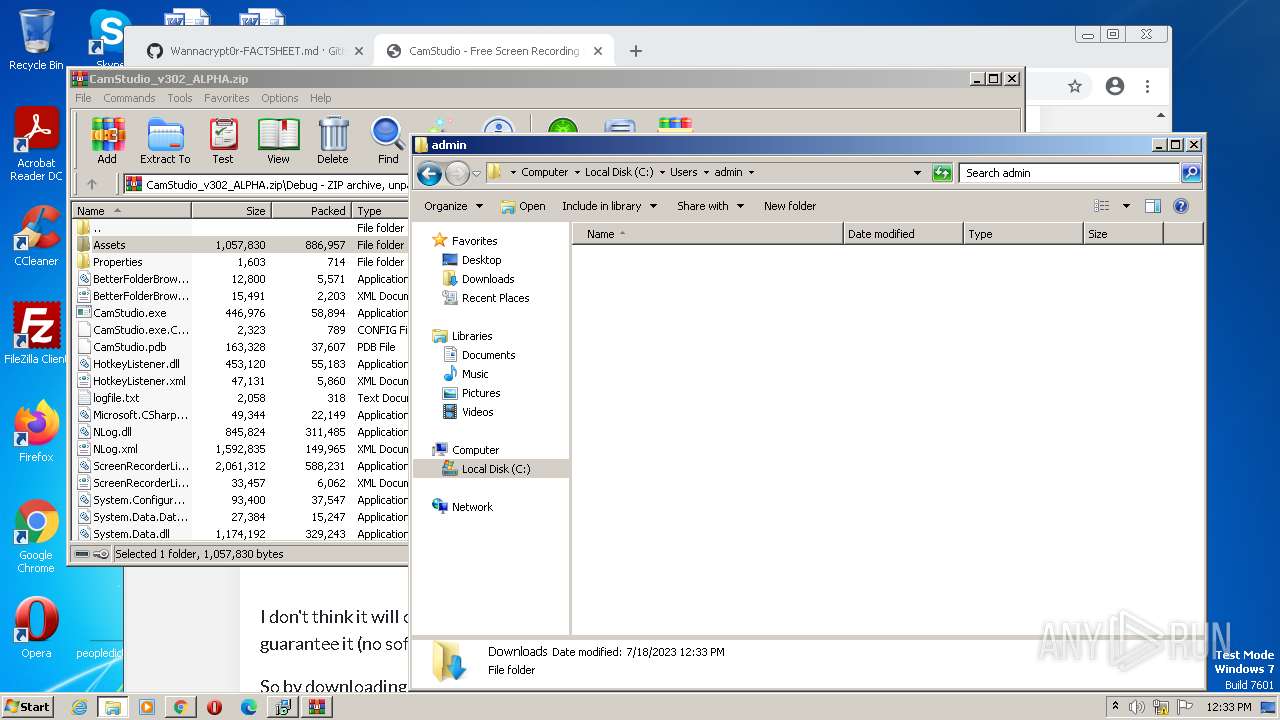This screenshot has width=1280, height=720.
Task: Show hidden tray icons arrow
Action: pos(1115,707)
